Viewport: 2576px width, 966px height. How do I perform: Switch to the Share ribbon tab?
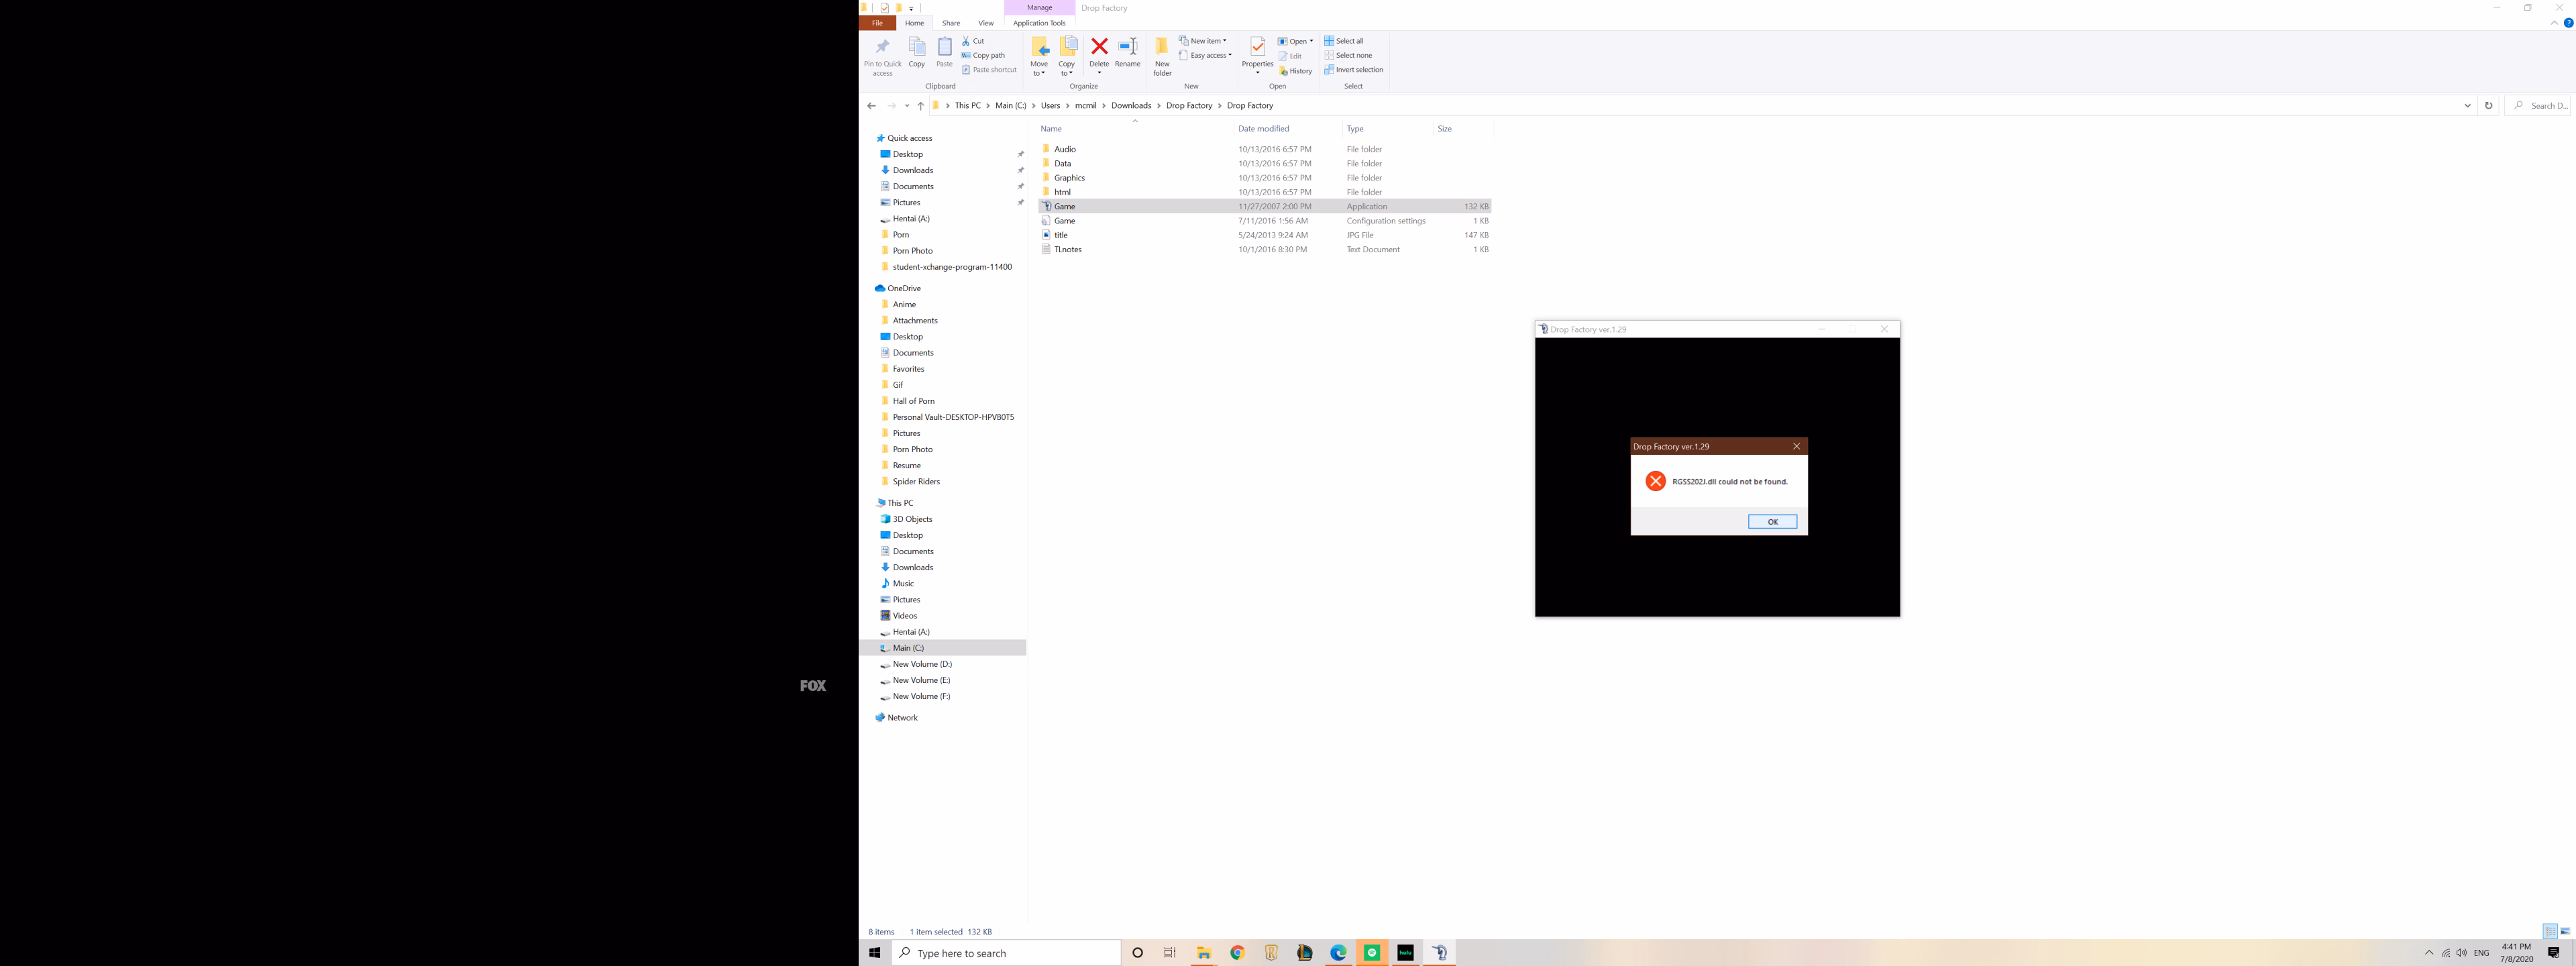pos(951,23)
